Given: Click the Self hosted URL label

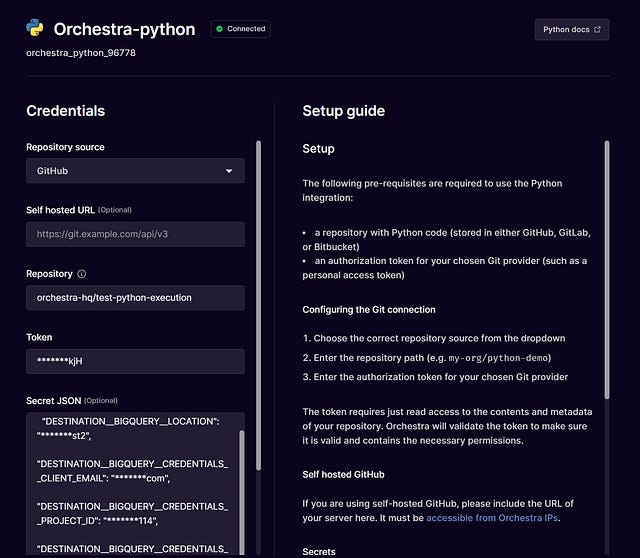Looking at the screenshot, I should pos(60,210).
